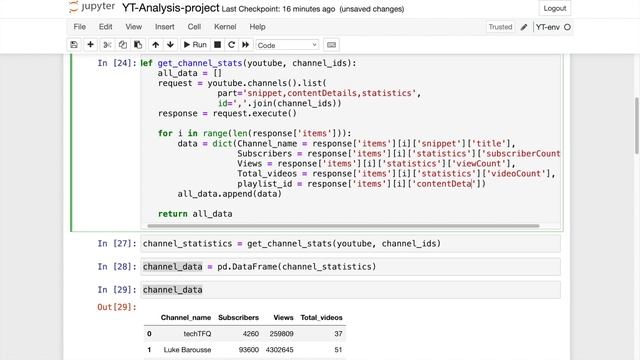The width and height of the screenshot is (640, 360).
Task: Click the horizontal scrollbar of cell 24
Action: coord(343,226)
